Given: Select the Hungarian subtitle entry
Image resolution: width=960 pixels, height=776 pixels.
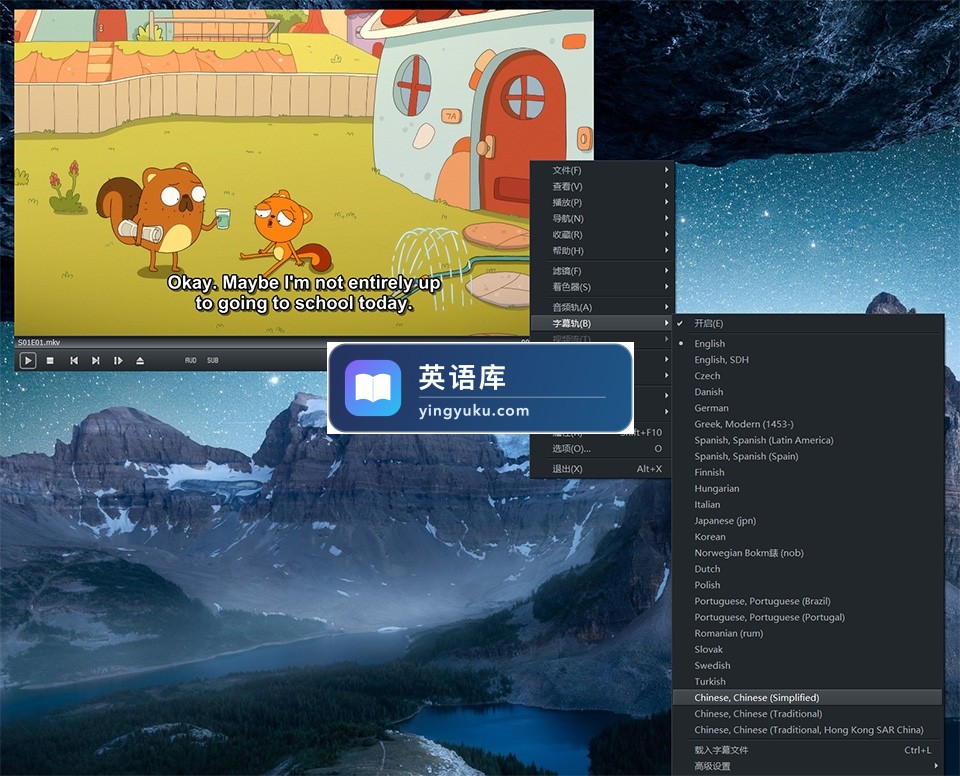Looking at the screenshot, I should click(x=808, y=488).
